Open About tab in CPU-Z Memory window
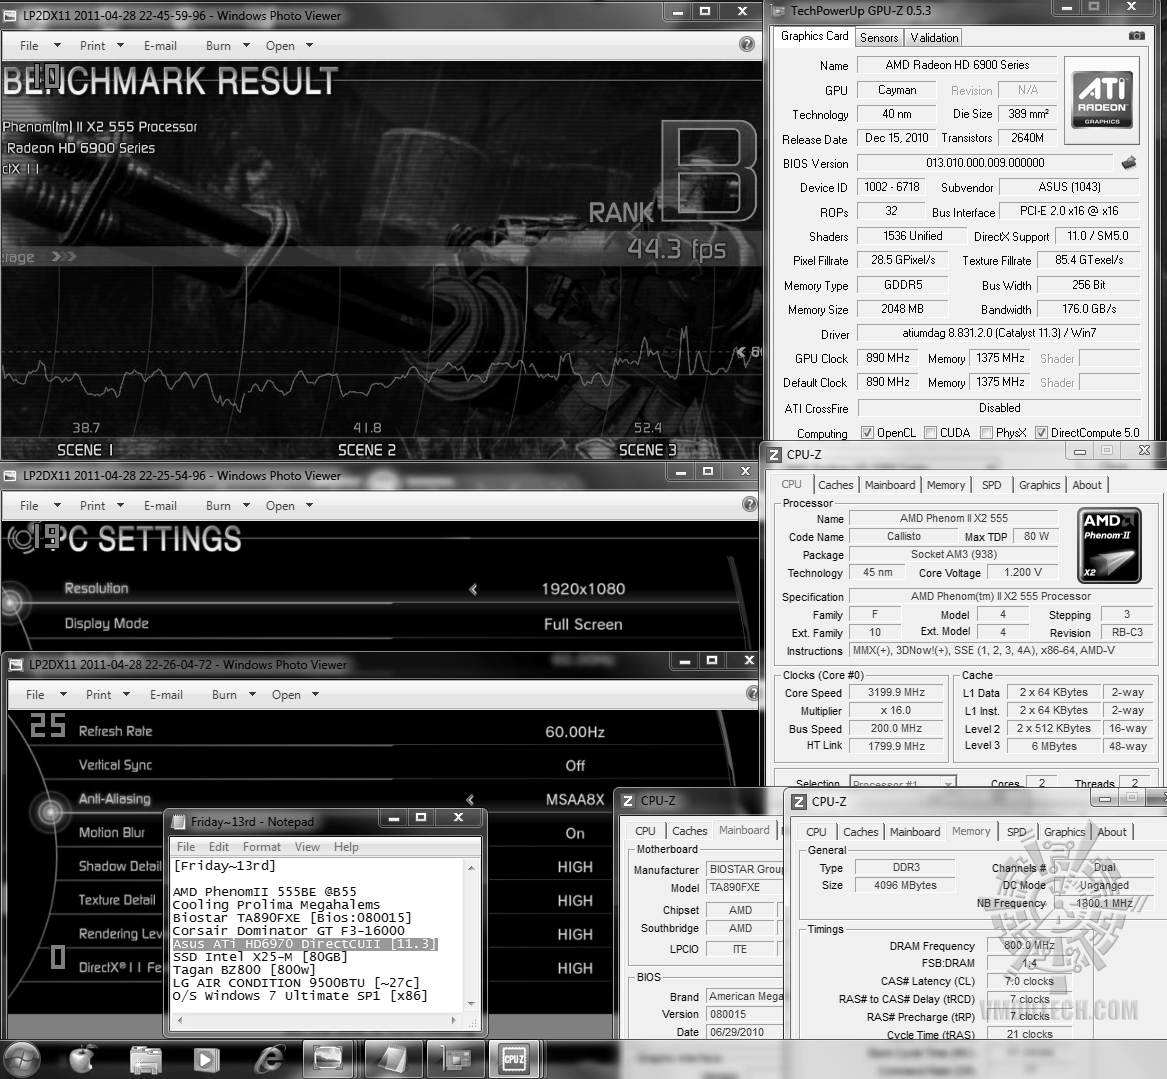 1112,832
